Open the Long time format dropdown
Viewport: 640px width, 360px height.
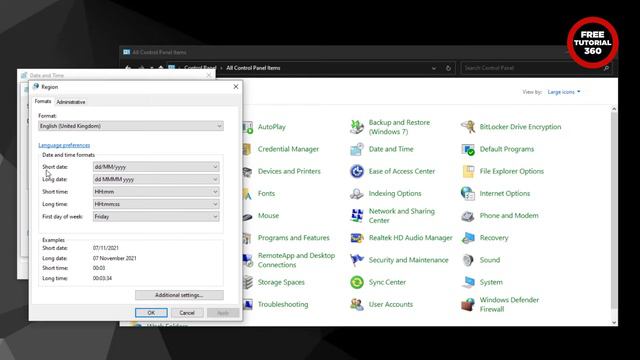pyautogui.click(x=156, y=204)
